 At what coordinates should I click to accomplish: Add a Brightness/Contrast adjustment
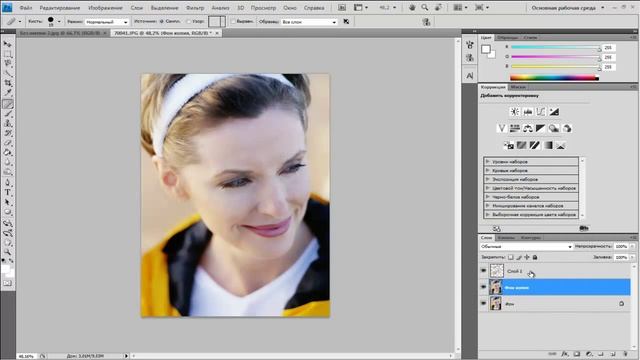[515, 111]
